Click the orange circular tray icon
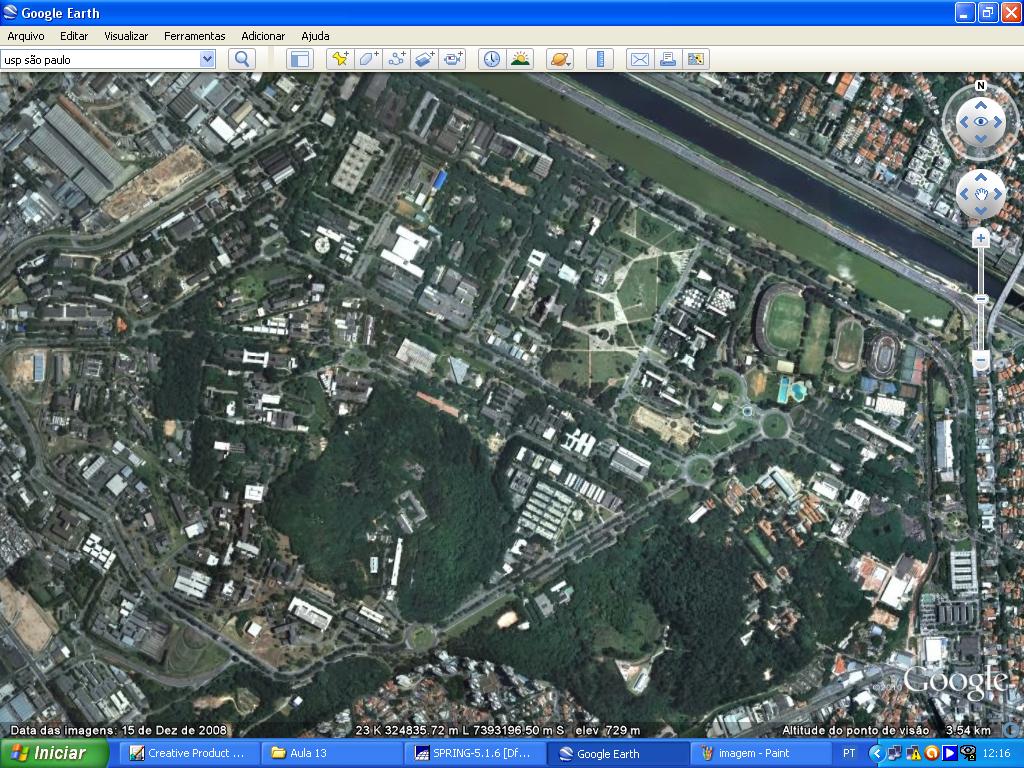The height and width of the screenshot is (768, 1024). click(x=931, y=753)
